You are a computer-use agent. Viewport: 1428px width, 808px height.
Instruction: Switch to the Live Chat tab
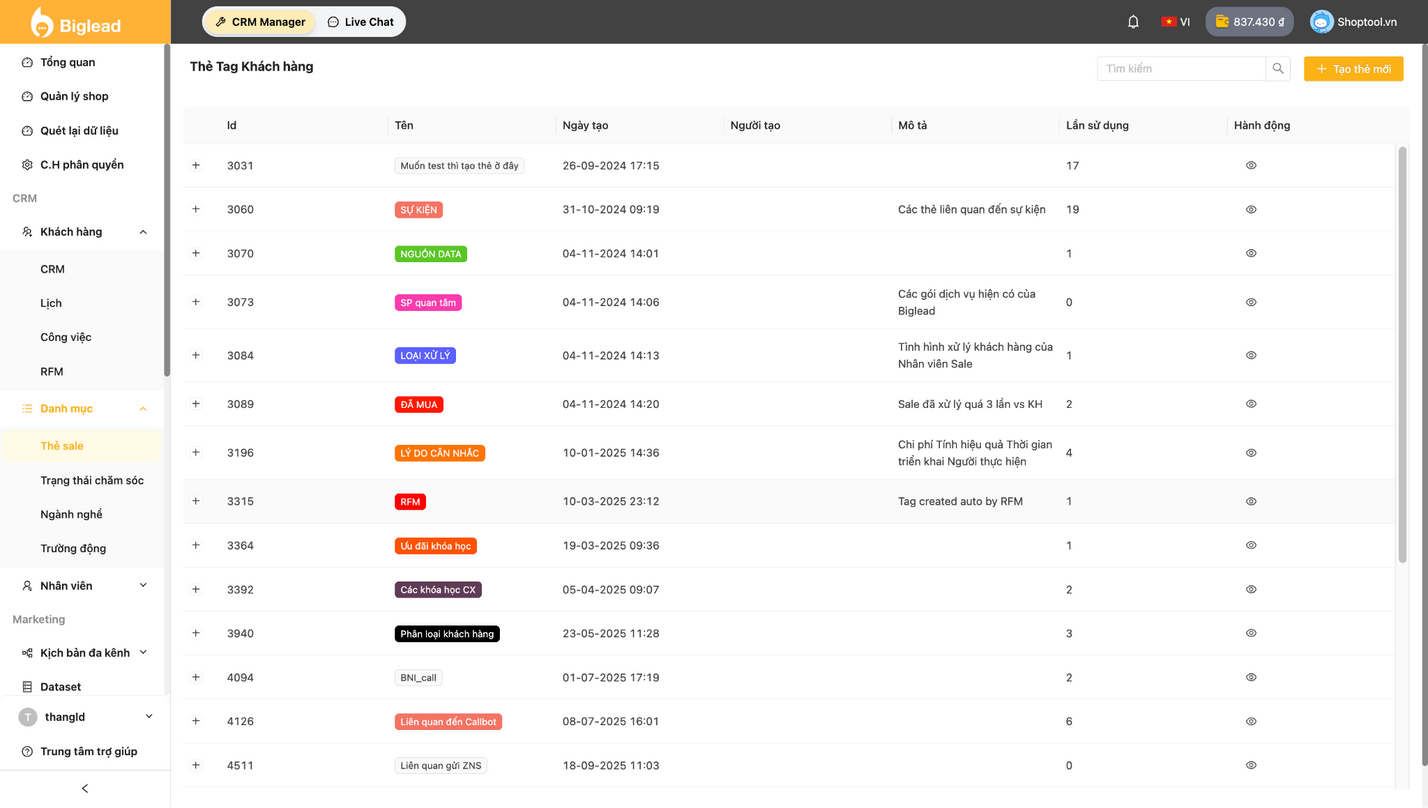(x=361, y=22)
